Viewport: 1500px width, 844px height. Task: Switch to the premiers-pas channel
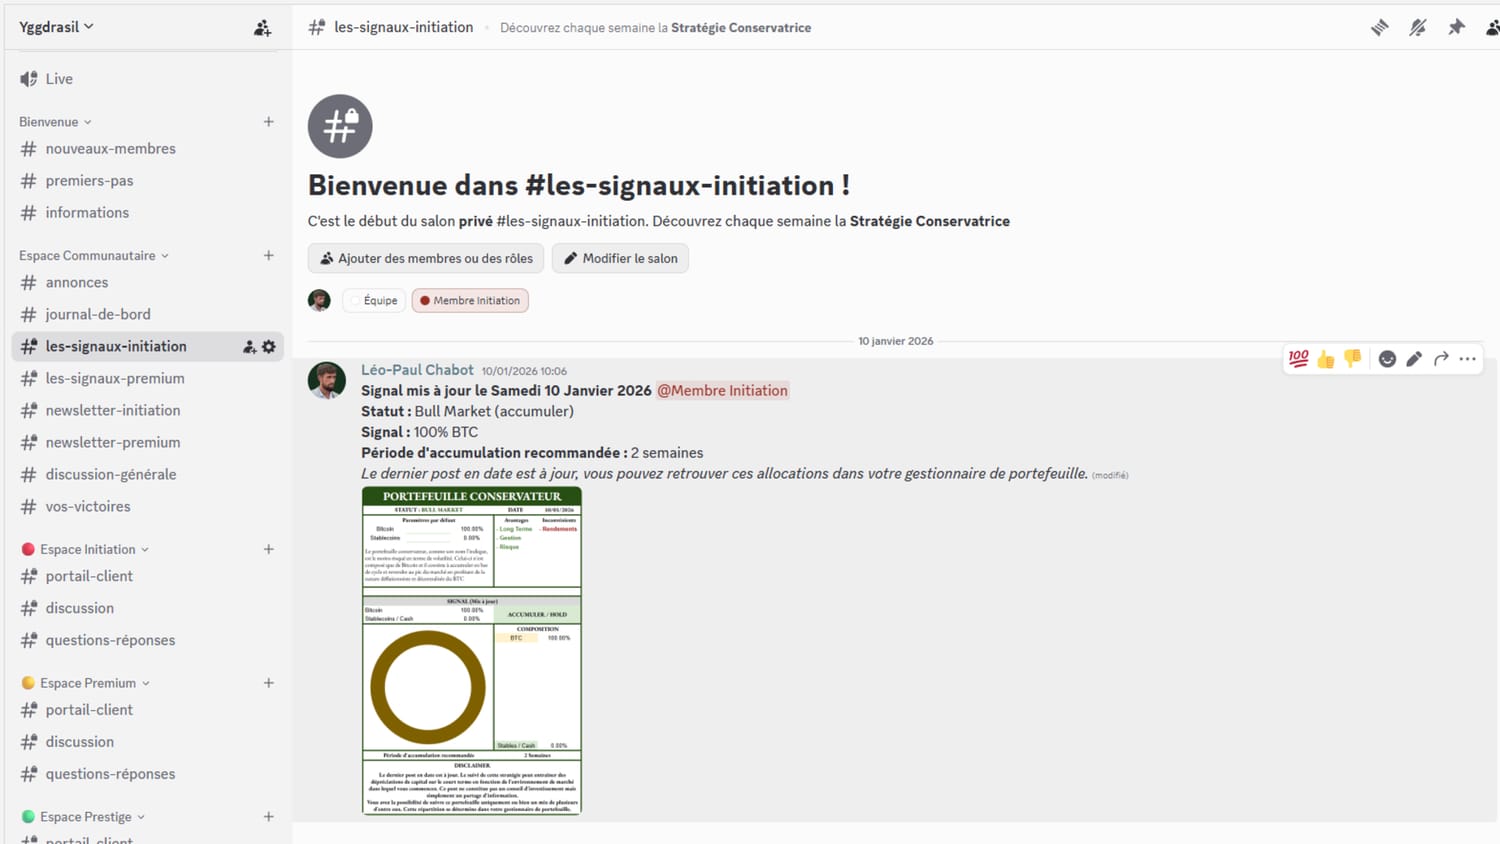tap(147, 181)
